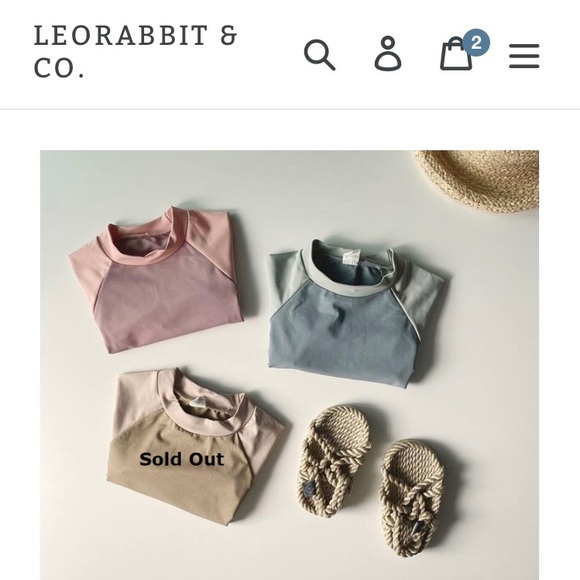Click the white label inside blue shirt neckline
This screenshot has height=580, width=580.
point(351,257)
